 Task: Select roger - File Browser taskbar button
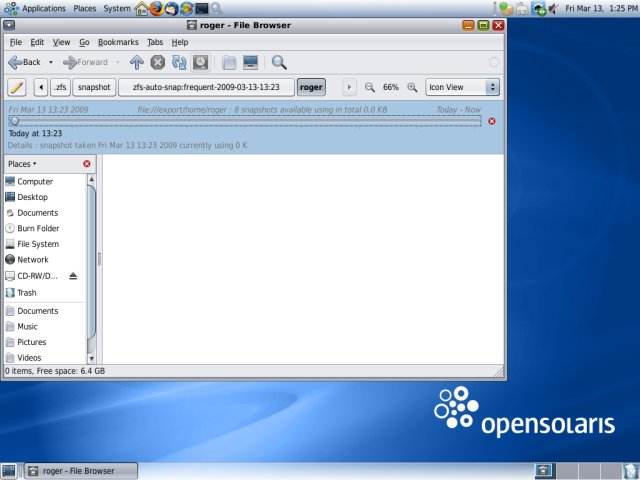click(x=81, y=471)
